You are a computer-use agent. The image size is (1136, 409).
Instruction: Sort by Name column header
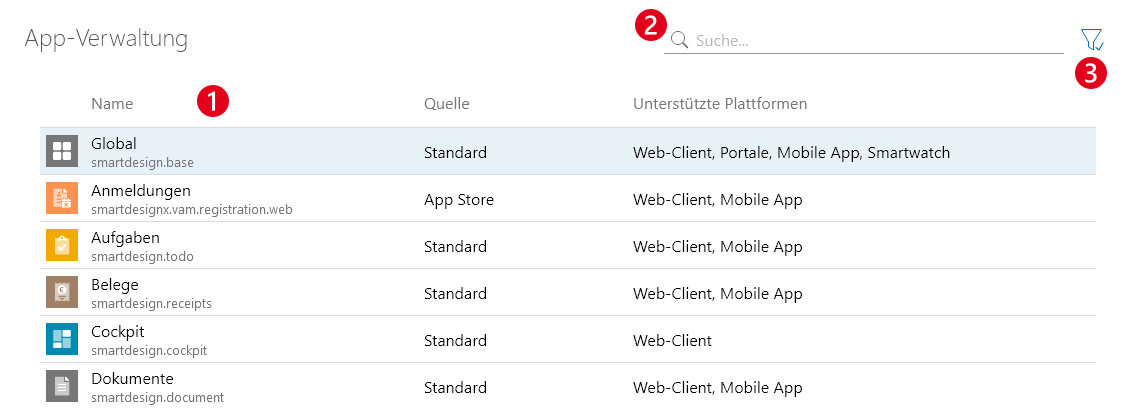tap(112, 104)
